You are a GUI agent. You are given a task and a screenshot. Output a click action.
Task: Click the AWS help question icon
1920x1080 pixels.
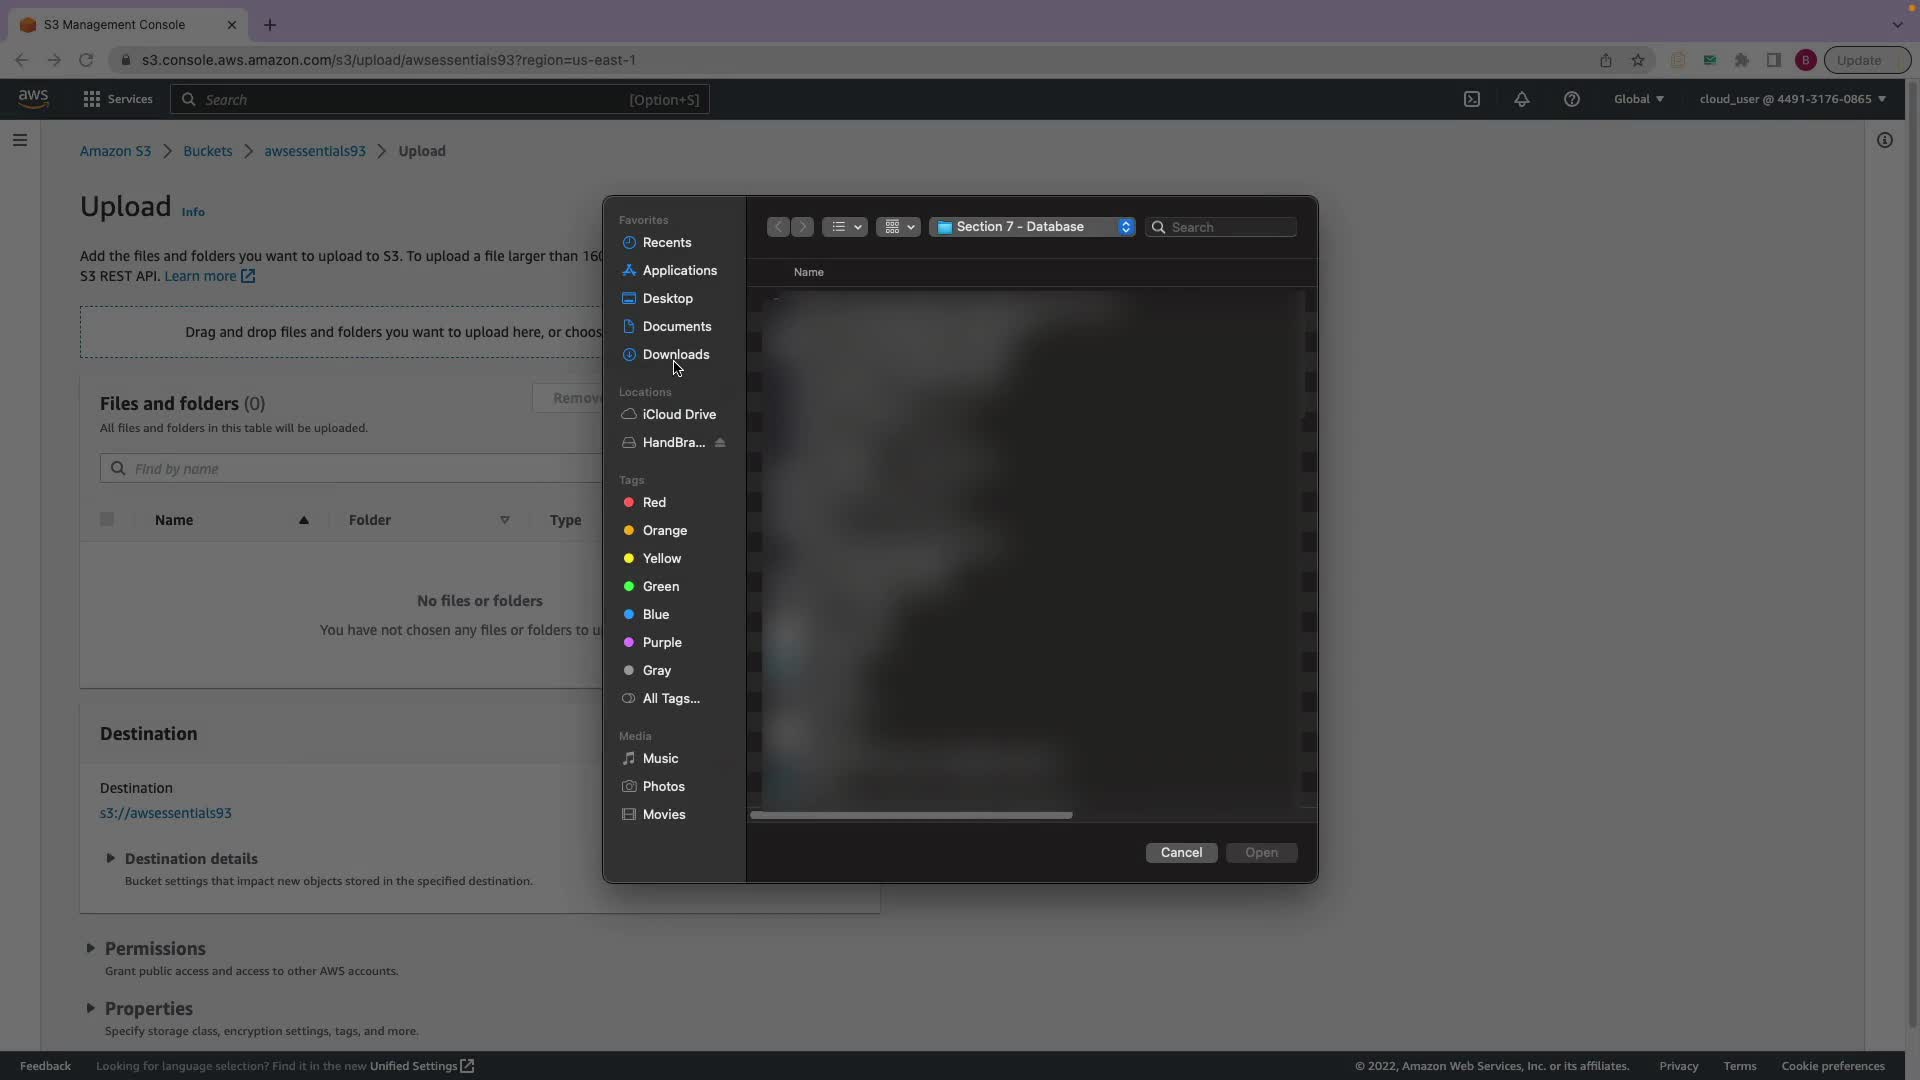coord(1571,99)
